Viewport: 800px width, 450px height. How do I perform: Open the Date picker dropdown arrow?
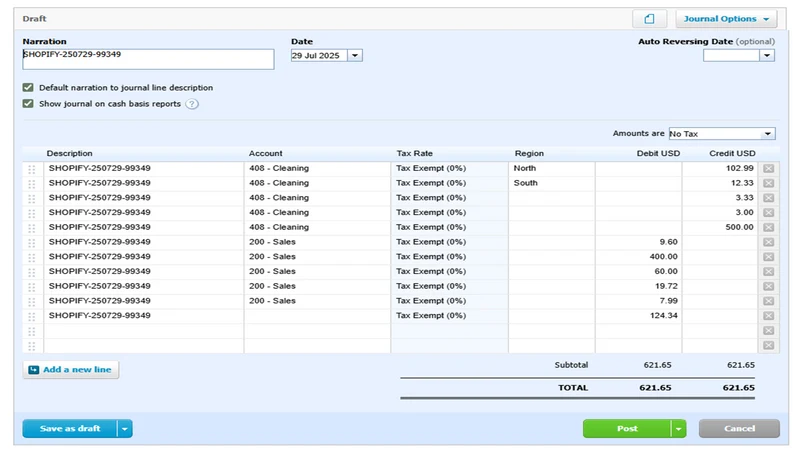355,56
